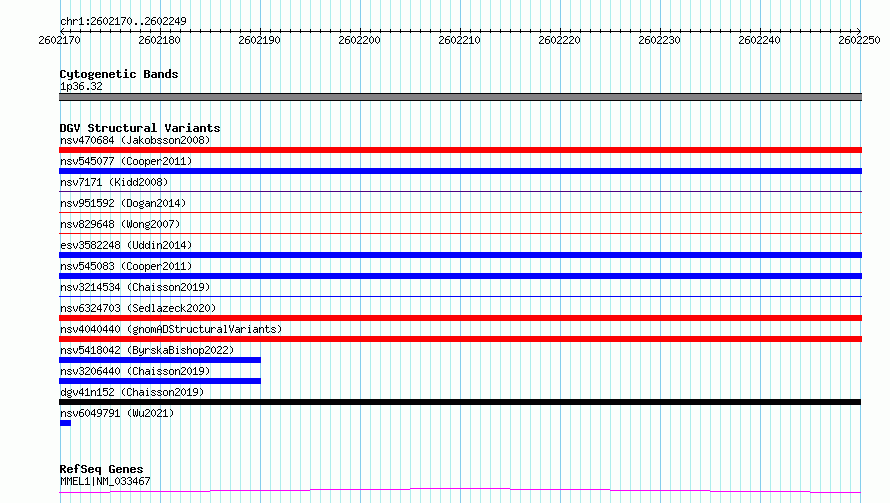890x503 pixels.
Task: Click the DGV Structural Variants track title
Action: [140, 128]
